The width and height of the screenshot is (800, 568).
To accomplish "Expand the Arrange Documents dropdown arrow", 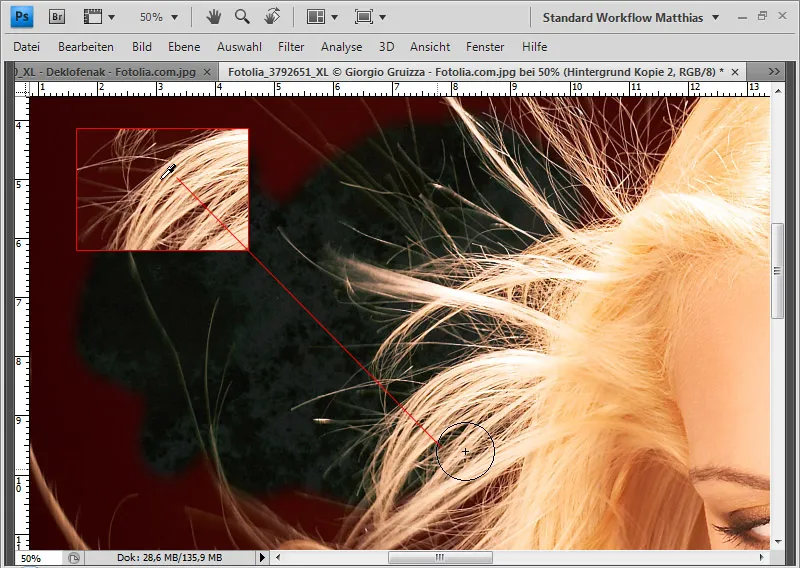I will [x=334, y=17].
